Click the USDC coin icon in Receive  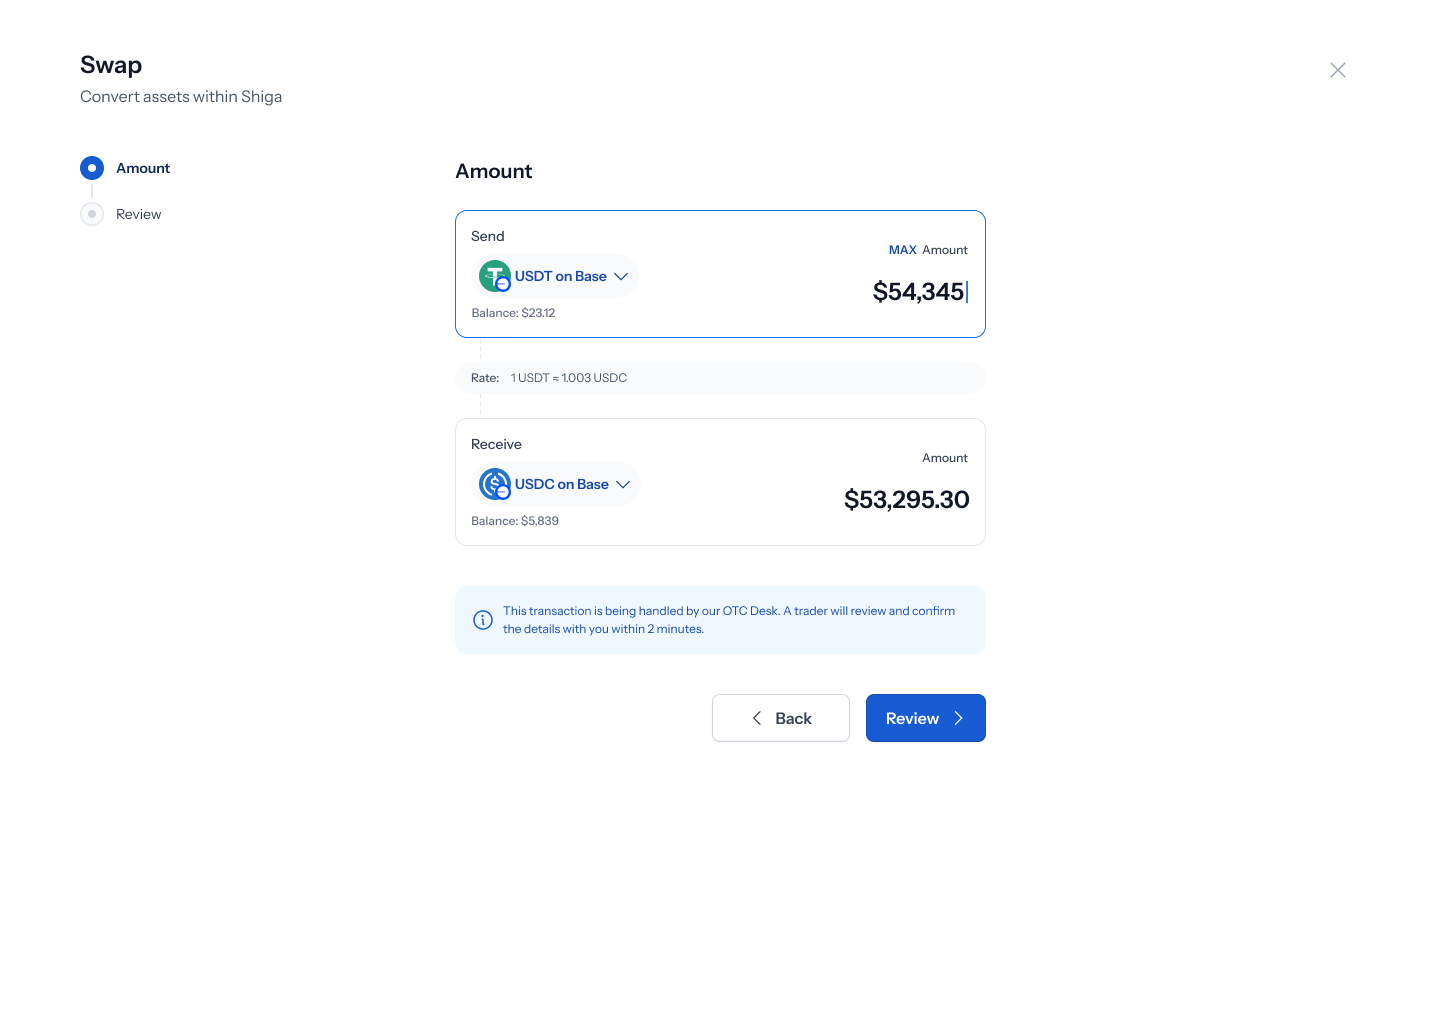coord(495,484)
